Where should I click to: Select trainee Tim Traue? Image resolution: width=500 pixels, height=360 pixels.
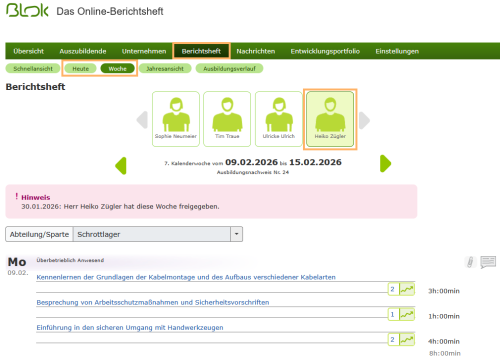[x=227, y=119]
